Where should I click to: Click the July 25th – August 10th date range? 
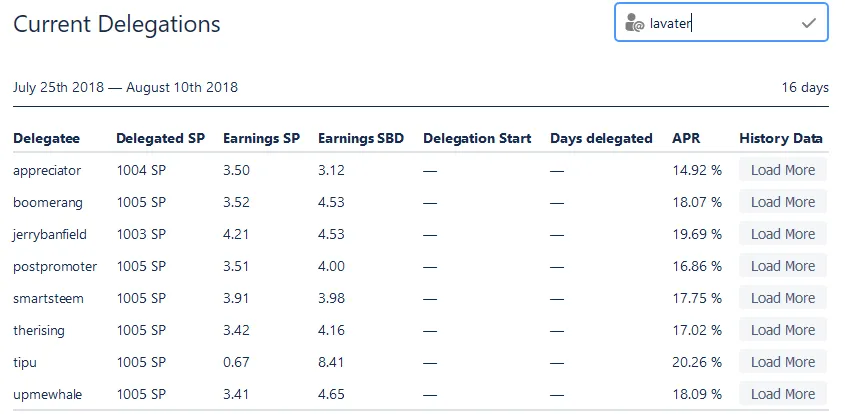(x=126, y=87)
